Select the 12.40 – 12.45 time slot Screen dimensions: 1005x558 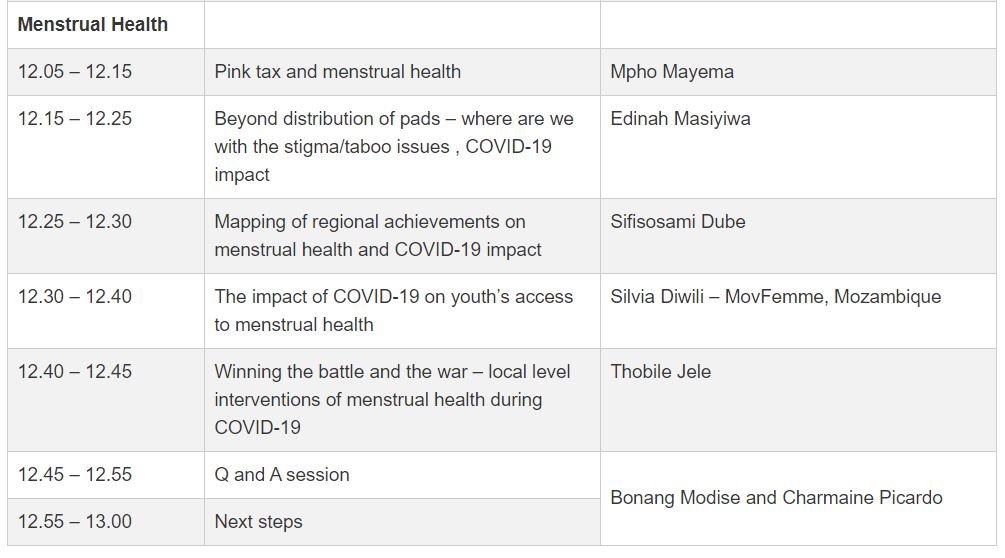[x=75, y=372]
